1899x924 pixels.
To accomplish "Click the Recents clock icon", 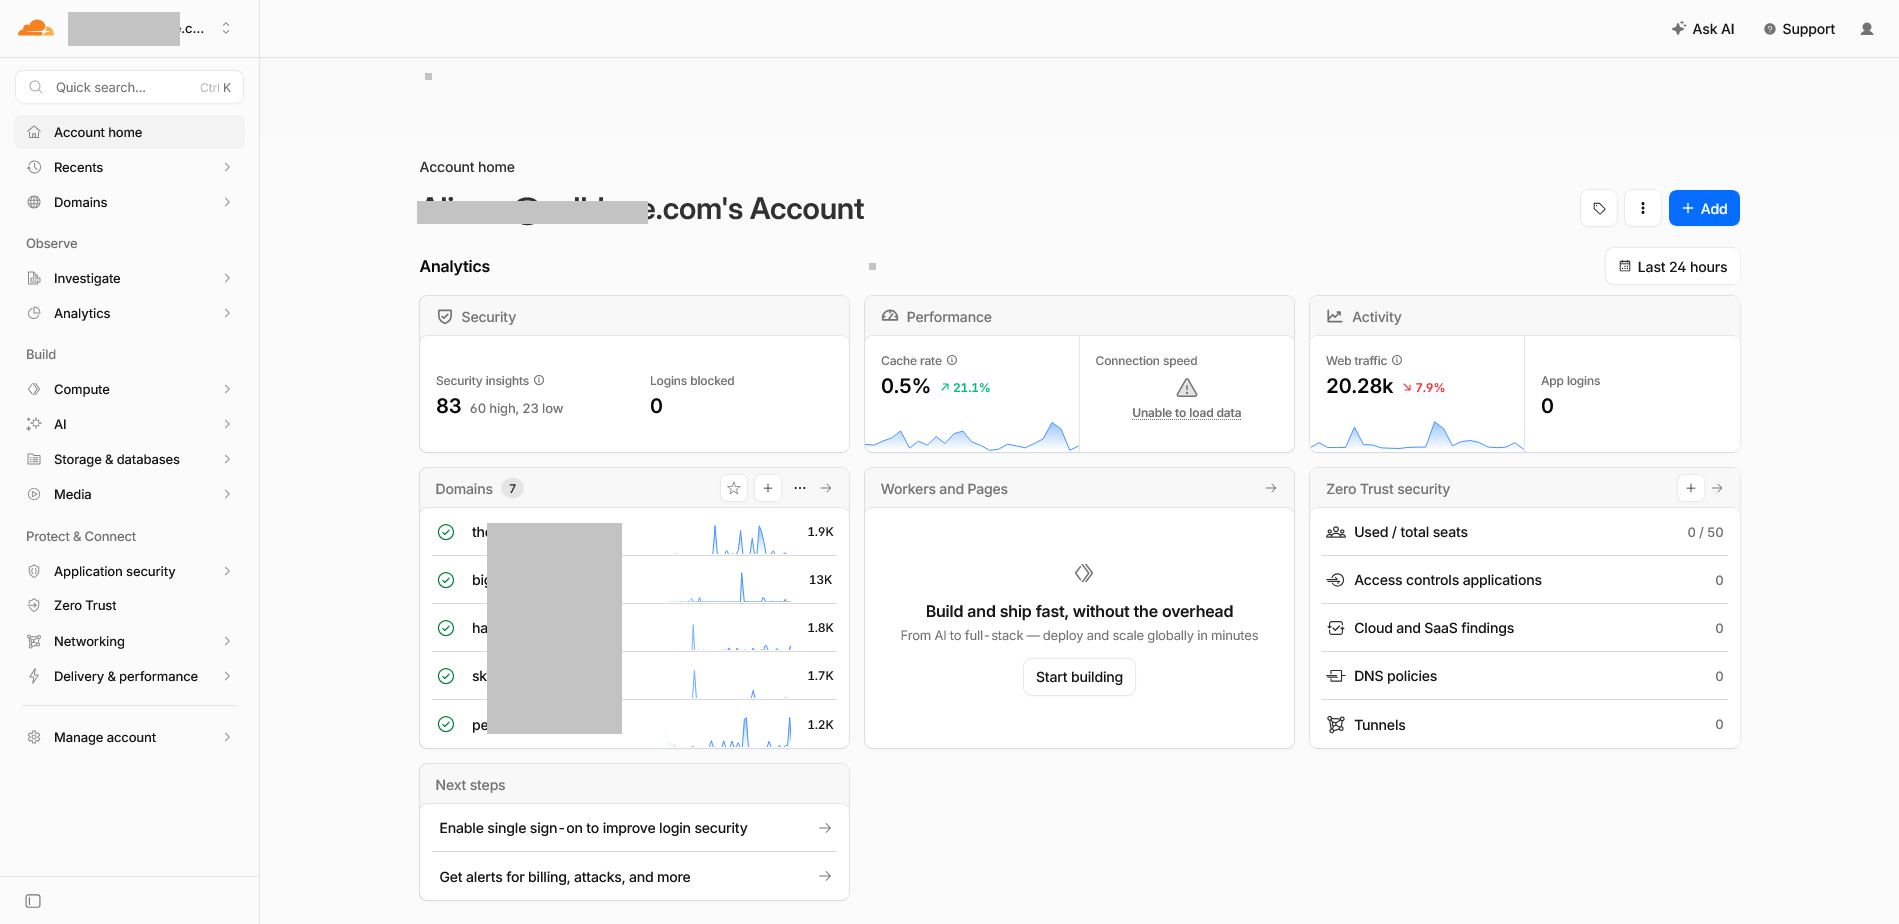I will coord(34,167).
